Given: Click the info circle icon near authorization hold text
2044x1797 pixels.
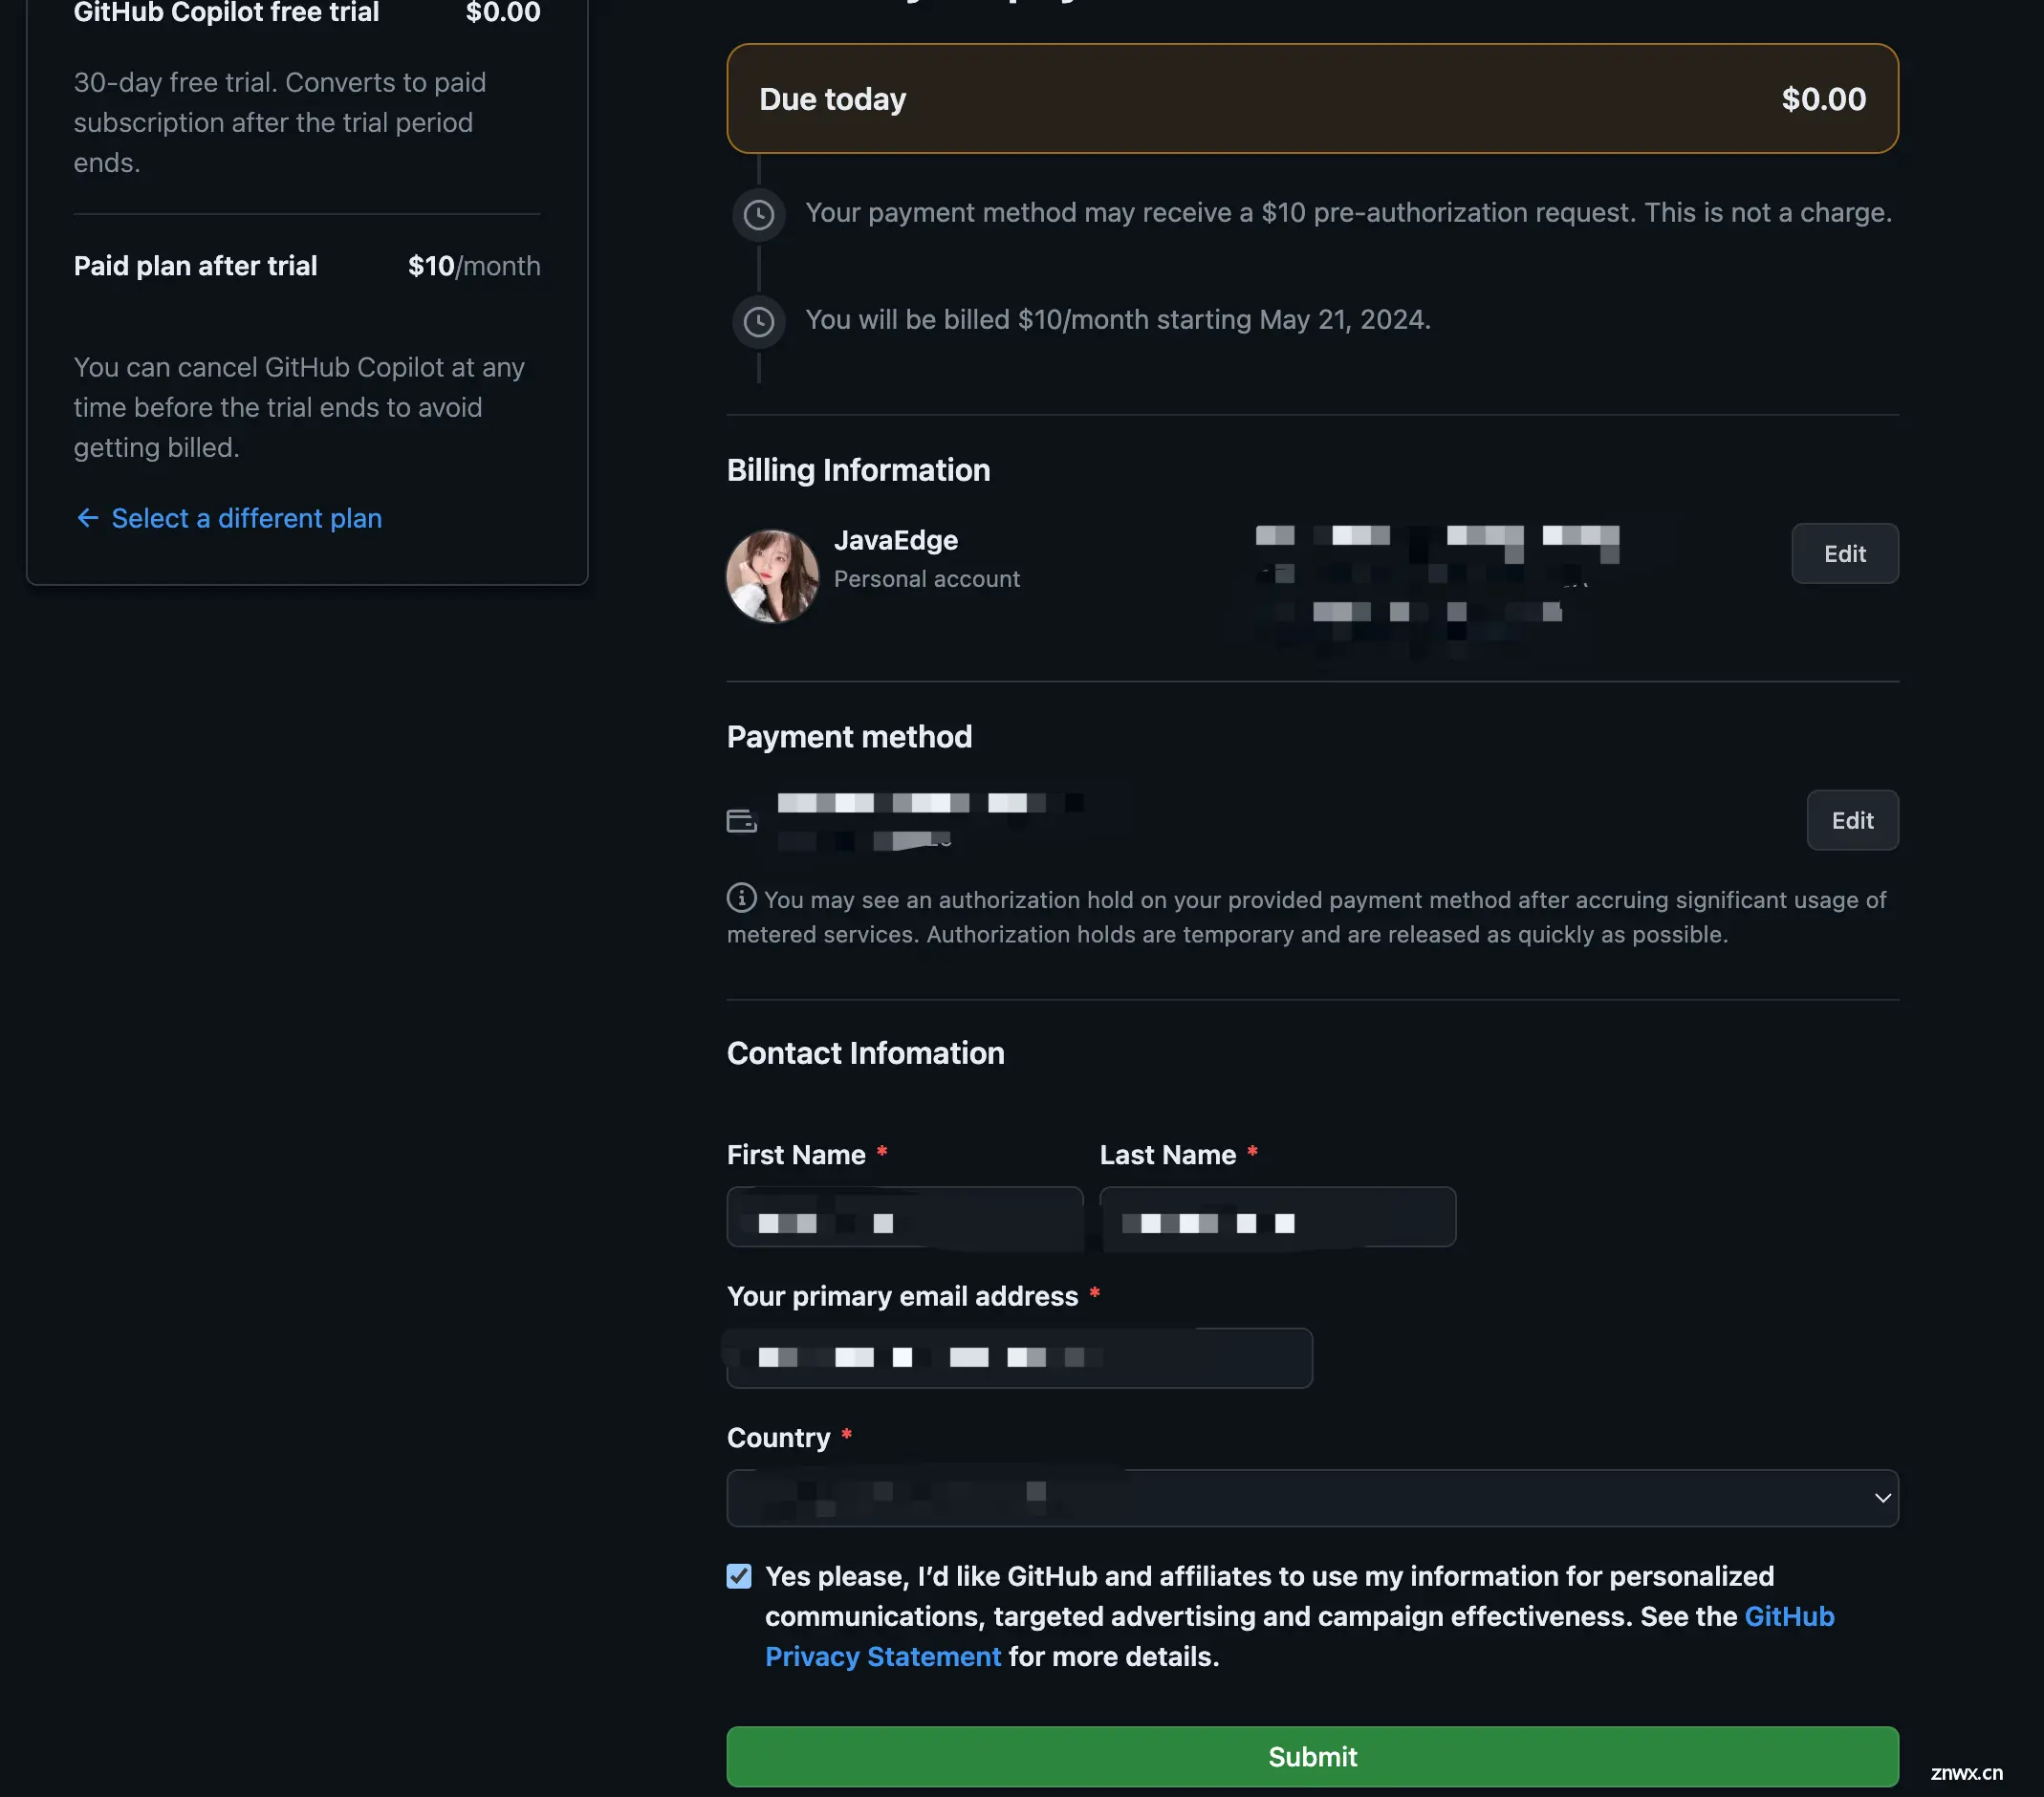Looking at the screenshot, I should point(739,898).
